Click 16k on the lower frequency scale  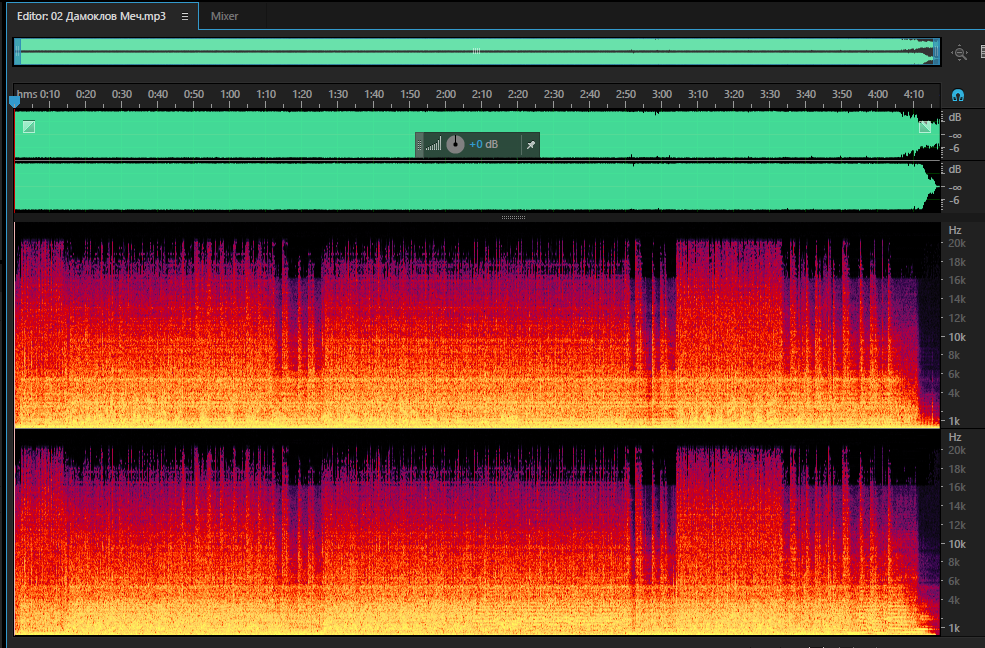click(957, 487)
